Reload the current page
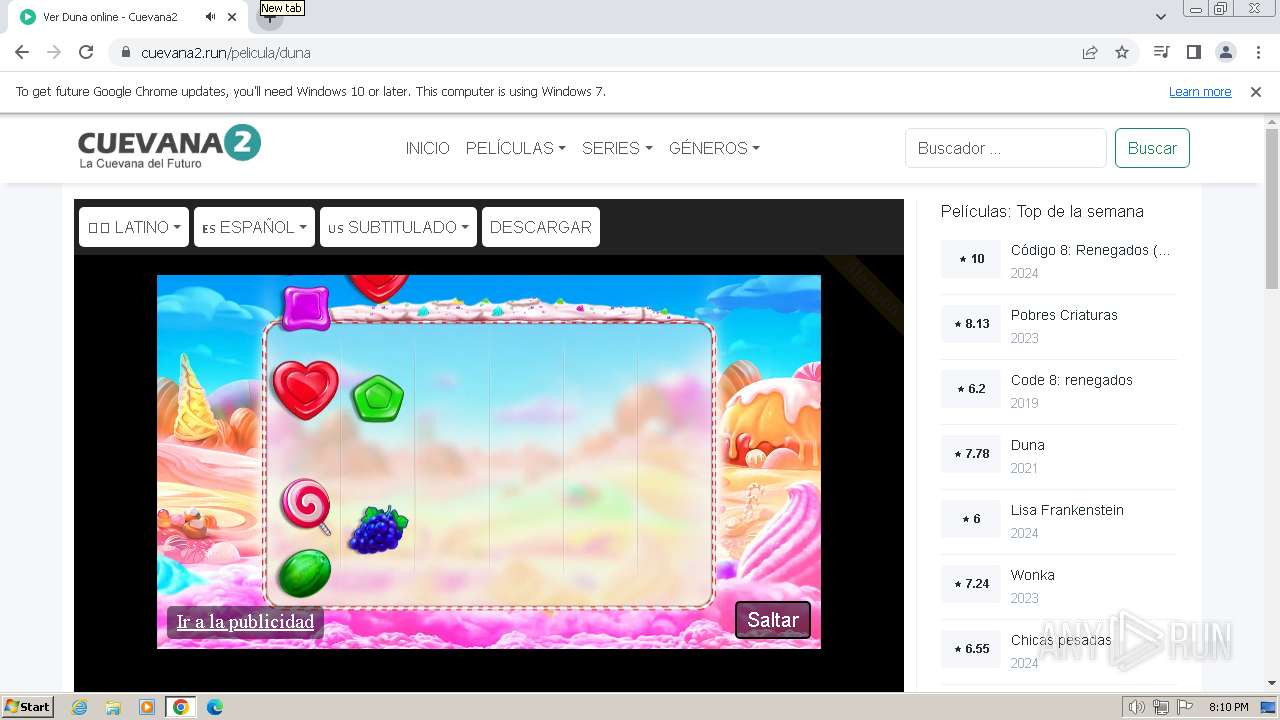Viewport: 1280px width, 720px height. click(x=86, y=52)
